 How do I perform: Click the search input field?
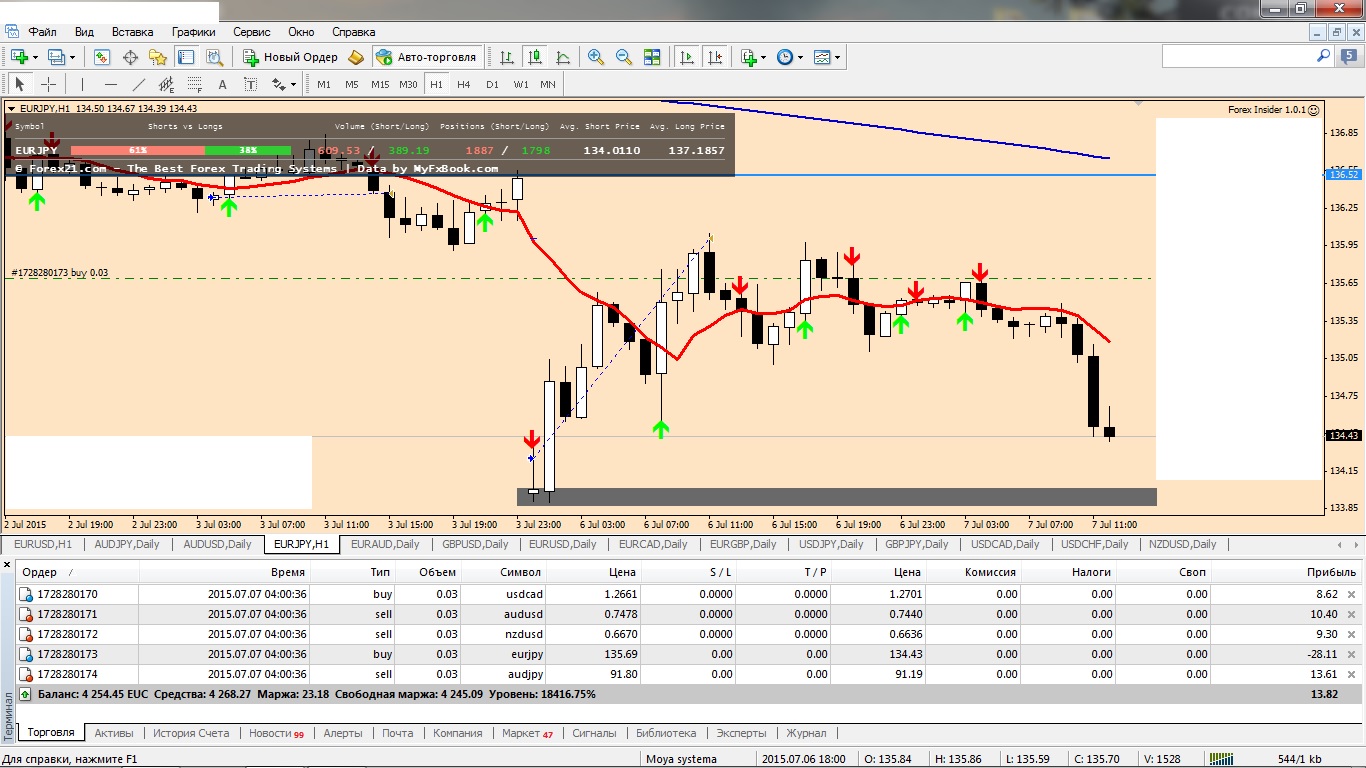(1237, 56)
